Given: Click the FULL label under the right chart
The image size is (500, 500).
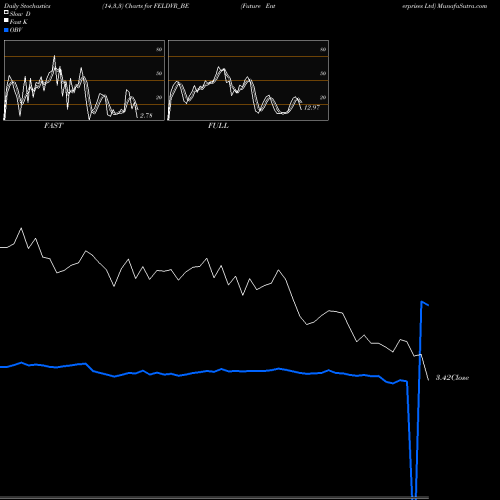Looking at the screenshot, I should tap(218, 126).
